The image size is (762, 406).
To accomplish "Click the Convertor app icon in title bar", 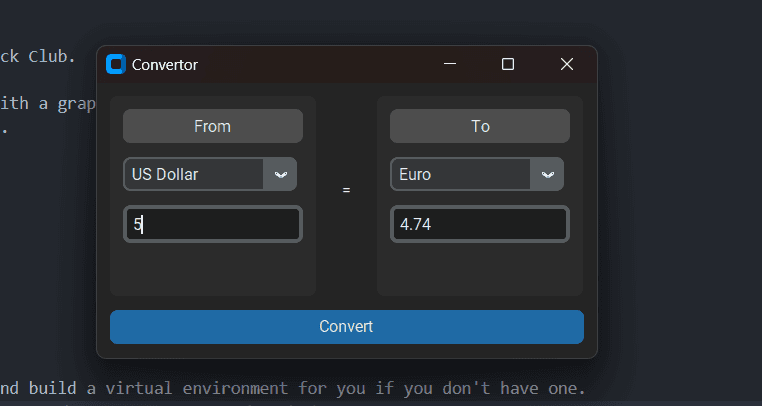I will pyautogui.click(x=116, y=64).
